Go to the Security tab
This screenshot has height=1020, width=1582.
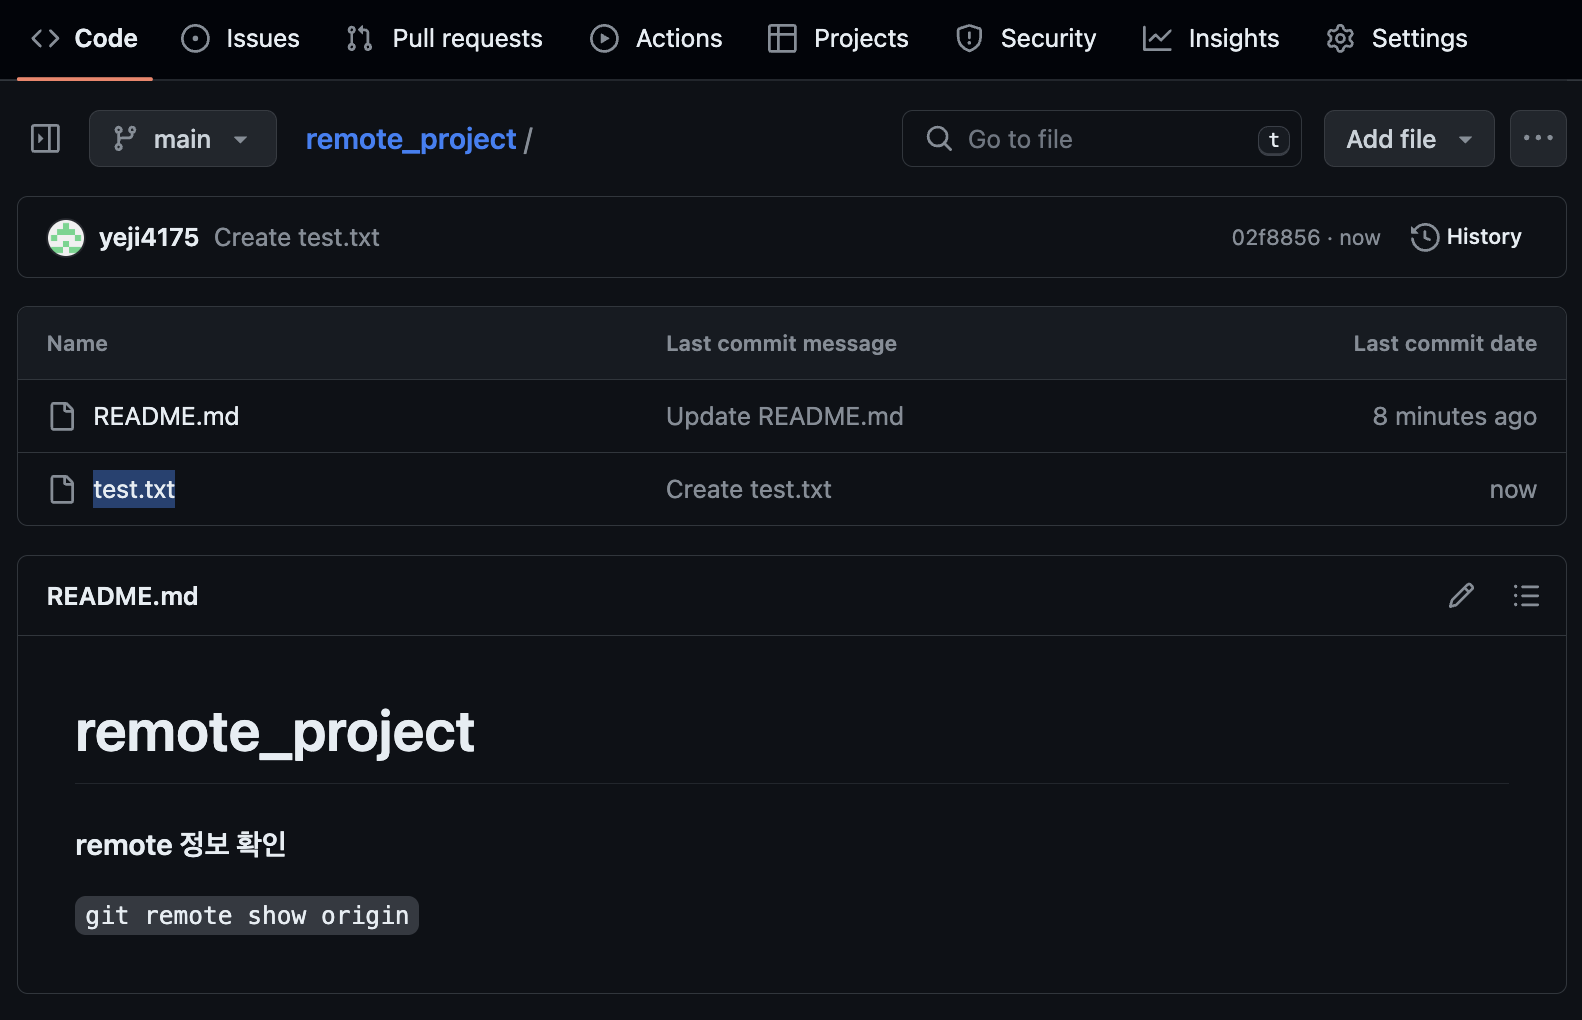1026,38
